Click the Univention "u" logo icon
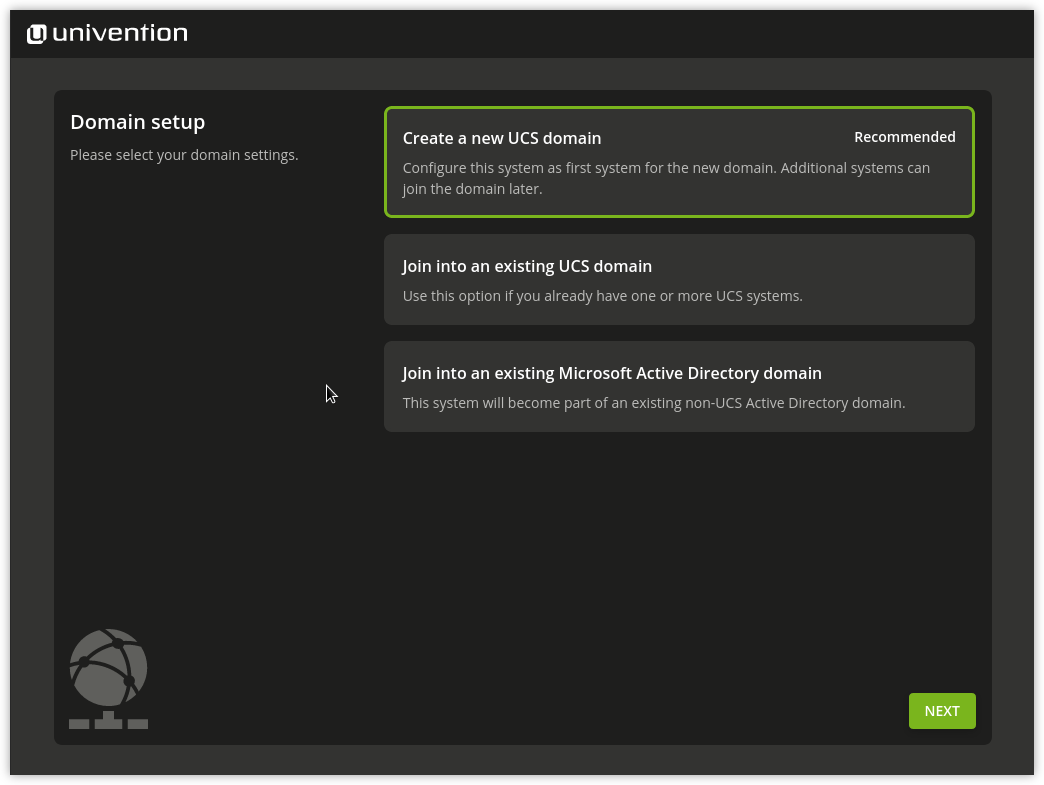1044x785 pixels. pos(35,32)
